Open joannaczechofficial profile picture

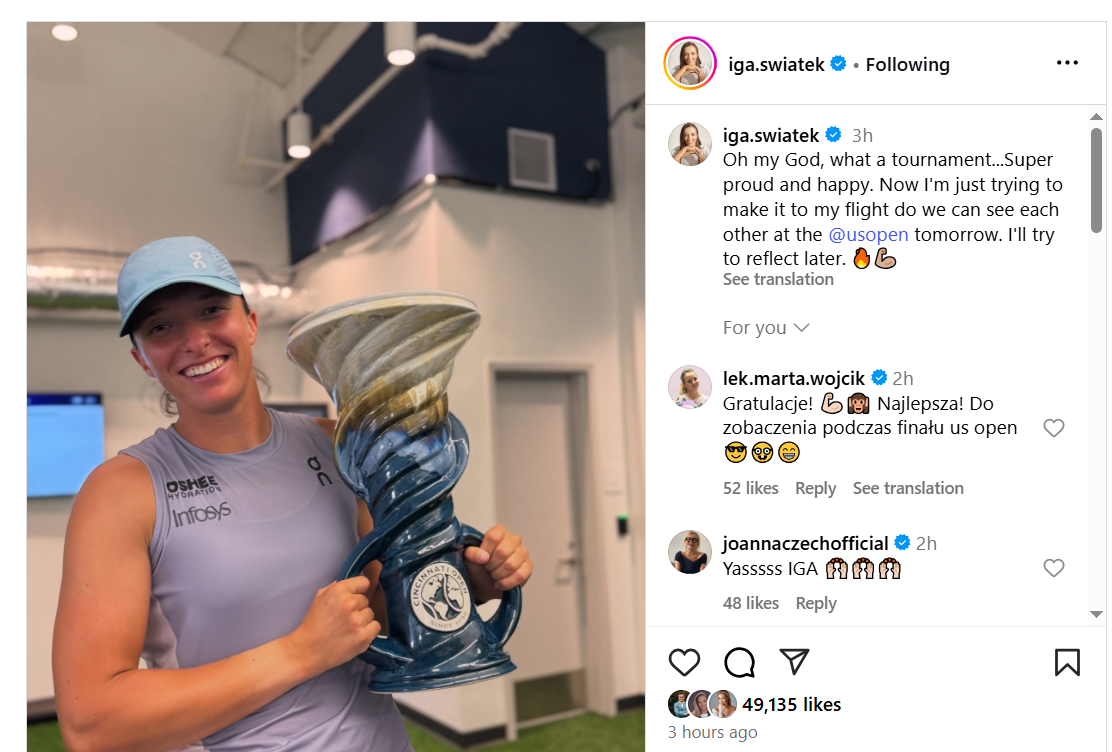(689, 552)
